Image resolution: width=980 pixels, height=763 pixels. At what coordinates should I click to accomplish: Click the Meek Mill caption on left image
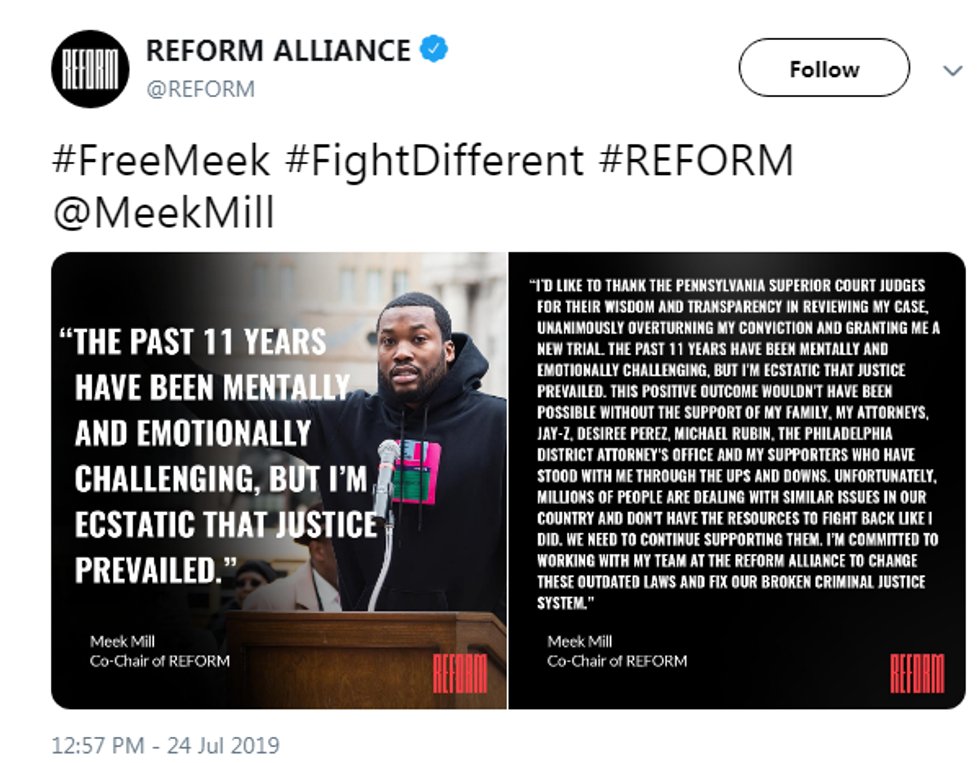tap(126, 641)
